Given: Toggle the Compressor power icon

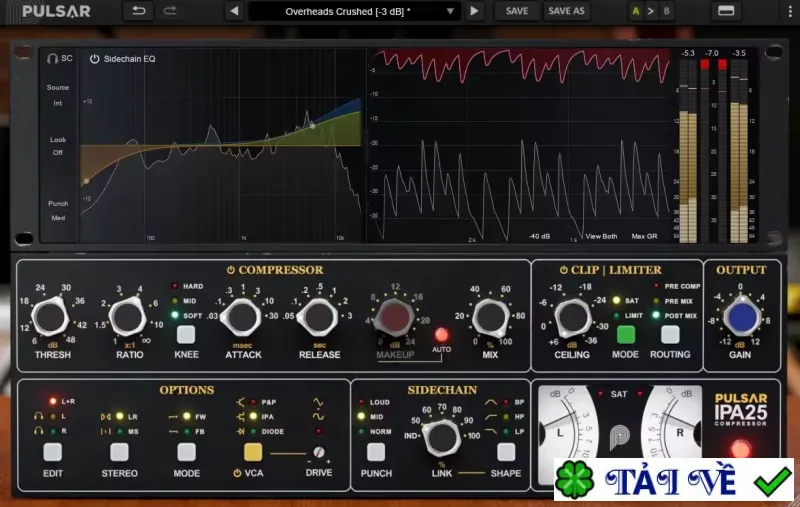Looking at the screenshot, I should 231,270.
